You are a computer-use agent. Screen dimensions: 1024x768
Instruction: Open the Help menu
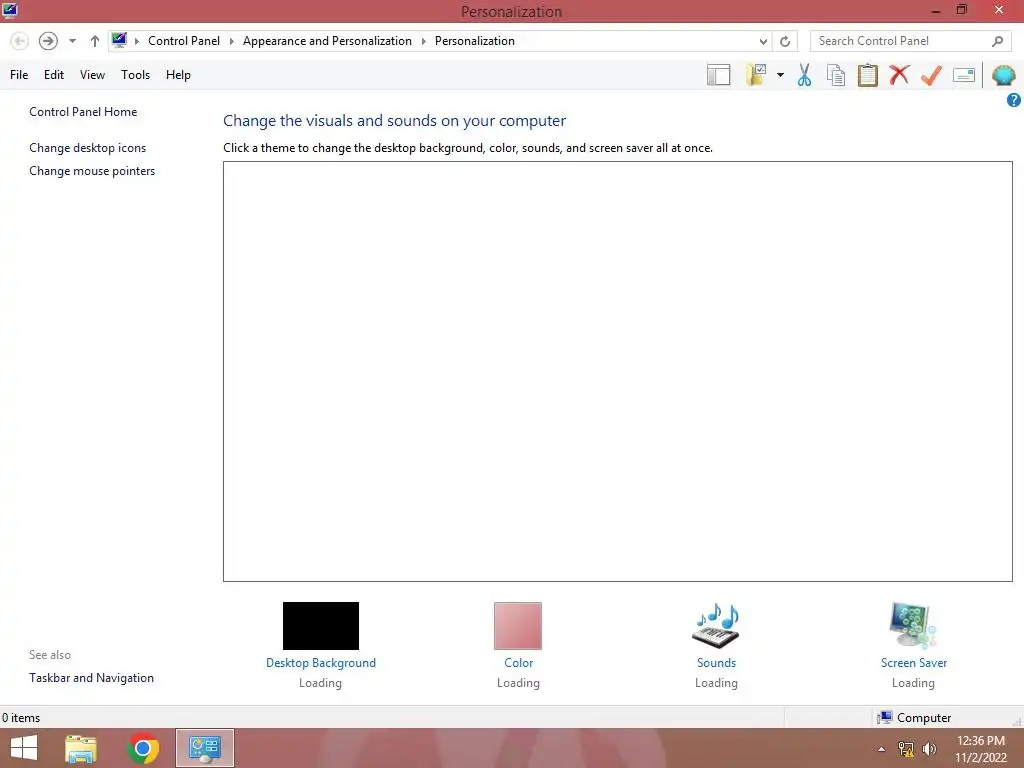tap(178, 75)
